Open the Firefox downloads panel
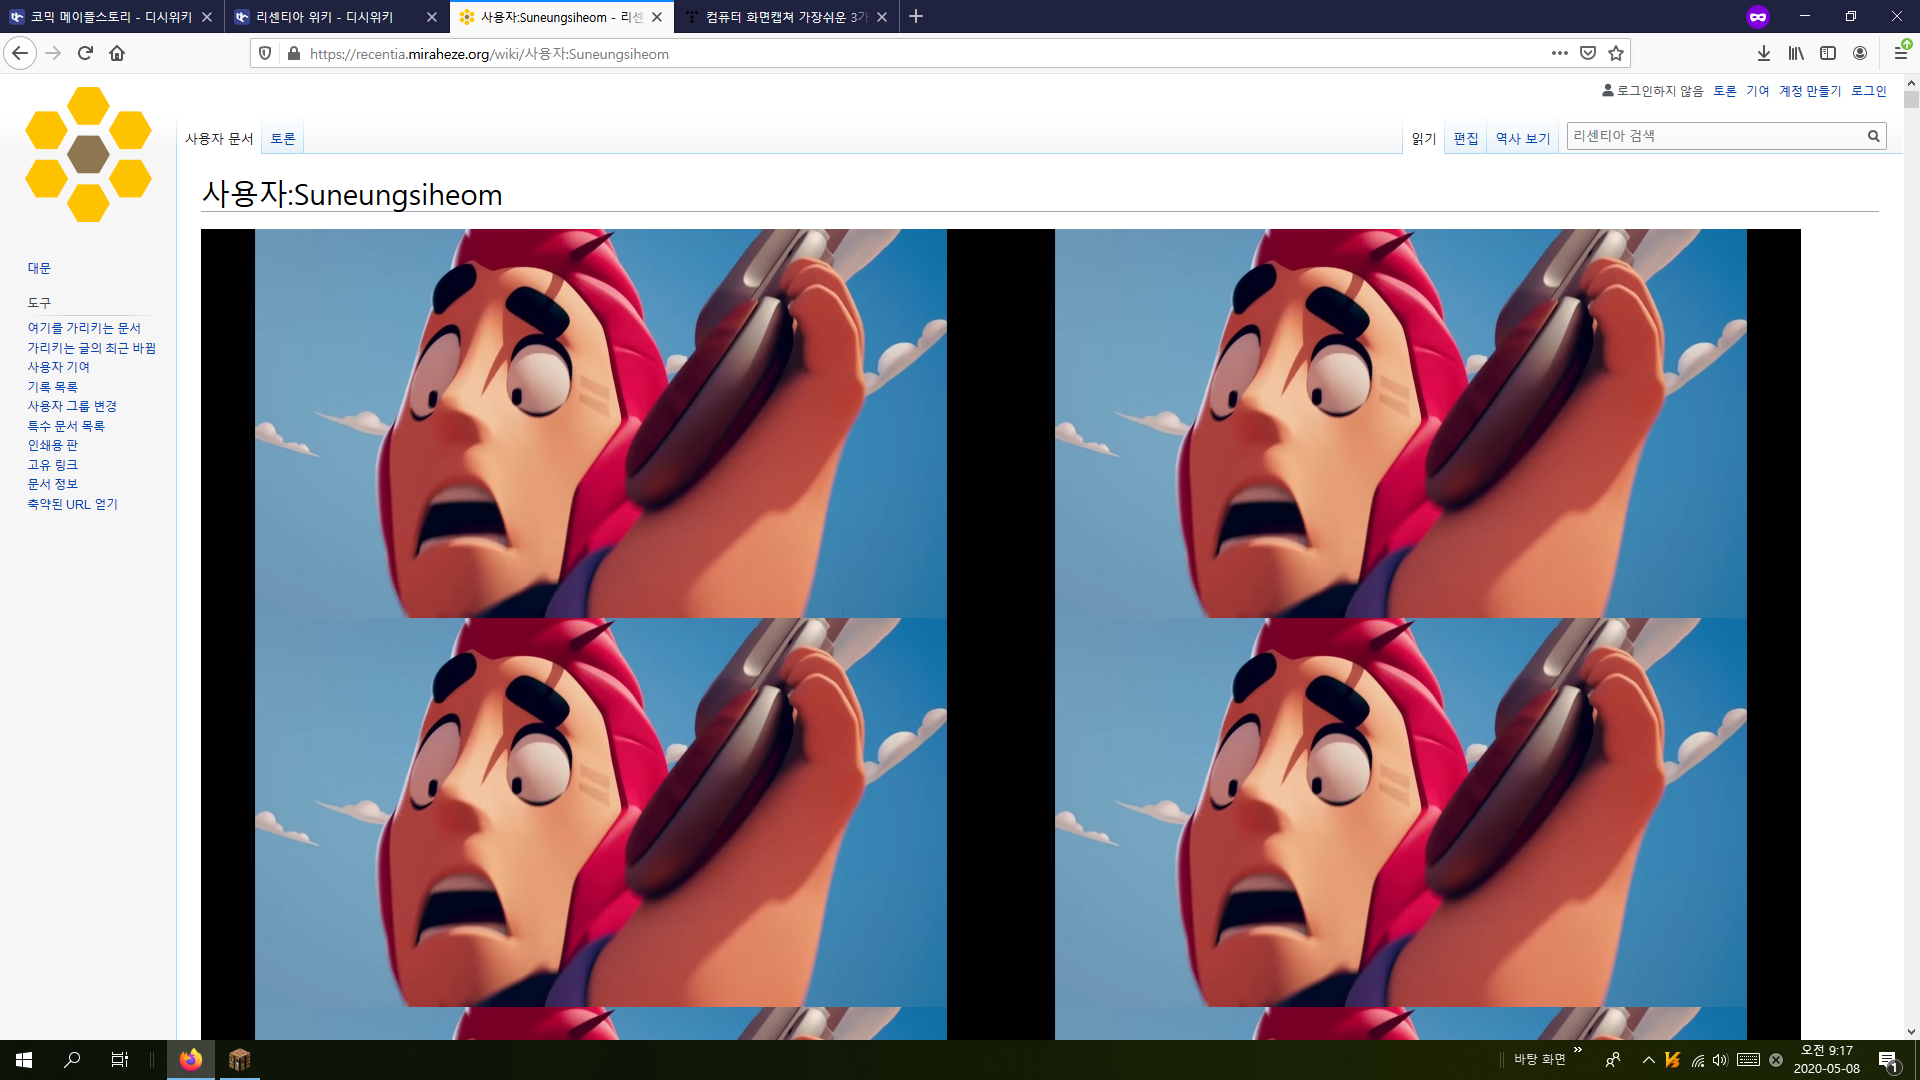1920x1080 pixels. pyautogui.click(x=1764, y=53)
